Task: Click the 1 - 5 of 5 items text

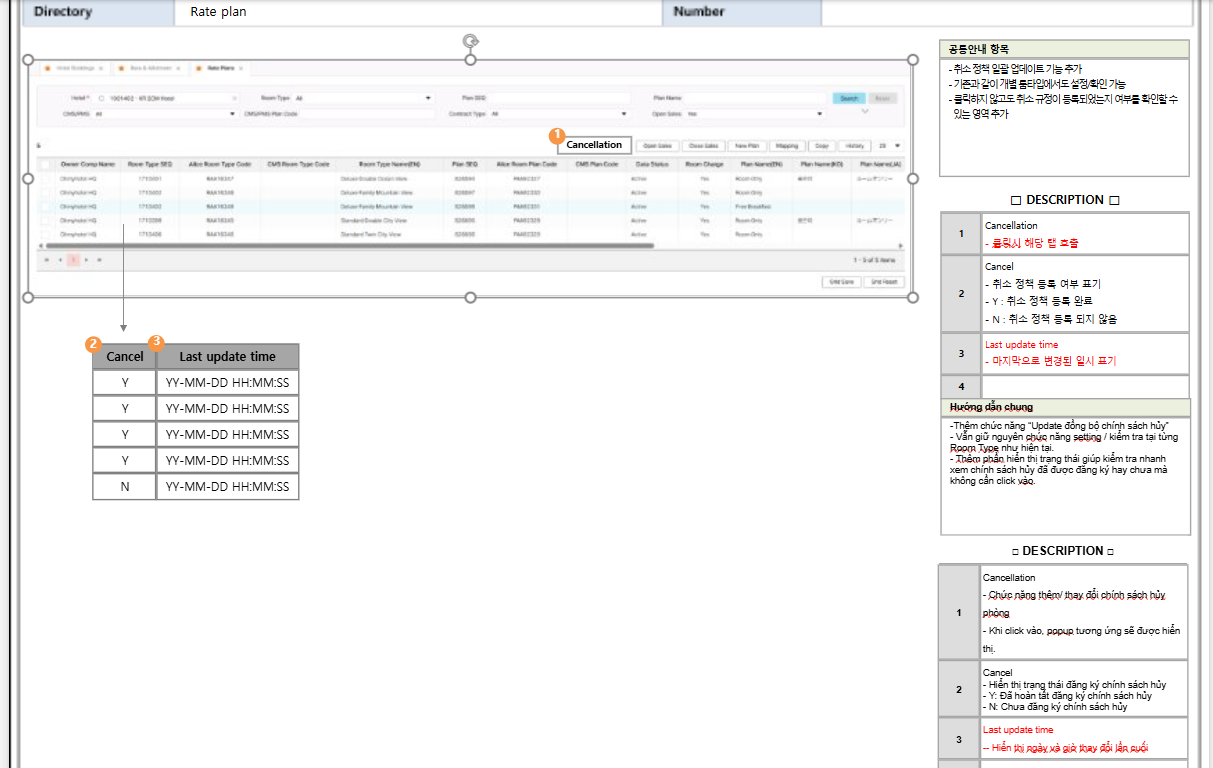Action: (x=876, y=260)
